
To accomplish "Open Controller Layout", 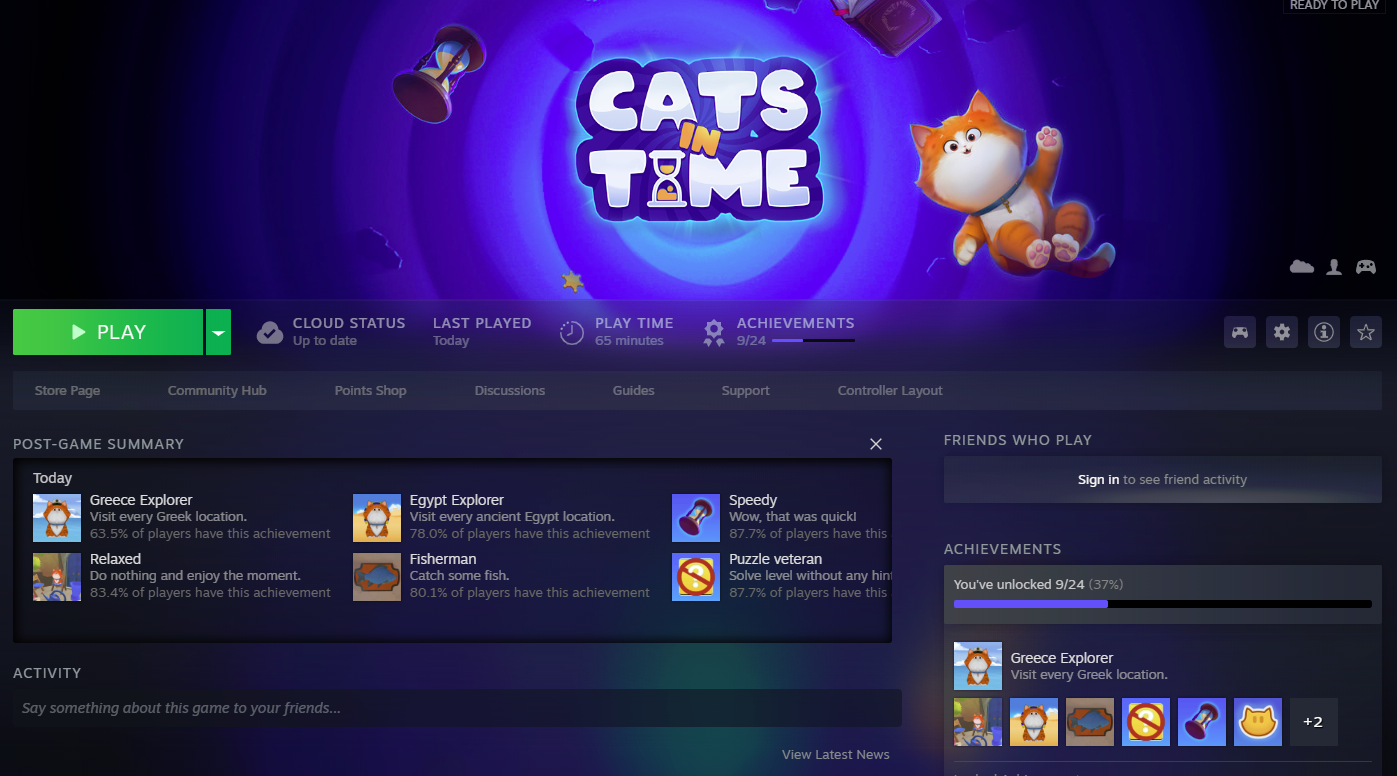I will click(x=890, y=390).
